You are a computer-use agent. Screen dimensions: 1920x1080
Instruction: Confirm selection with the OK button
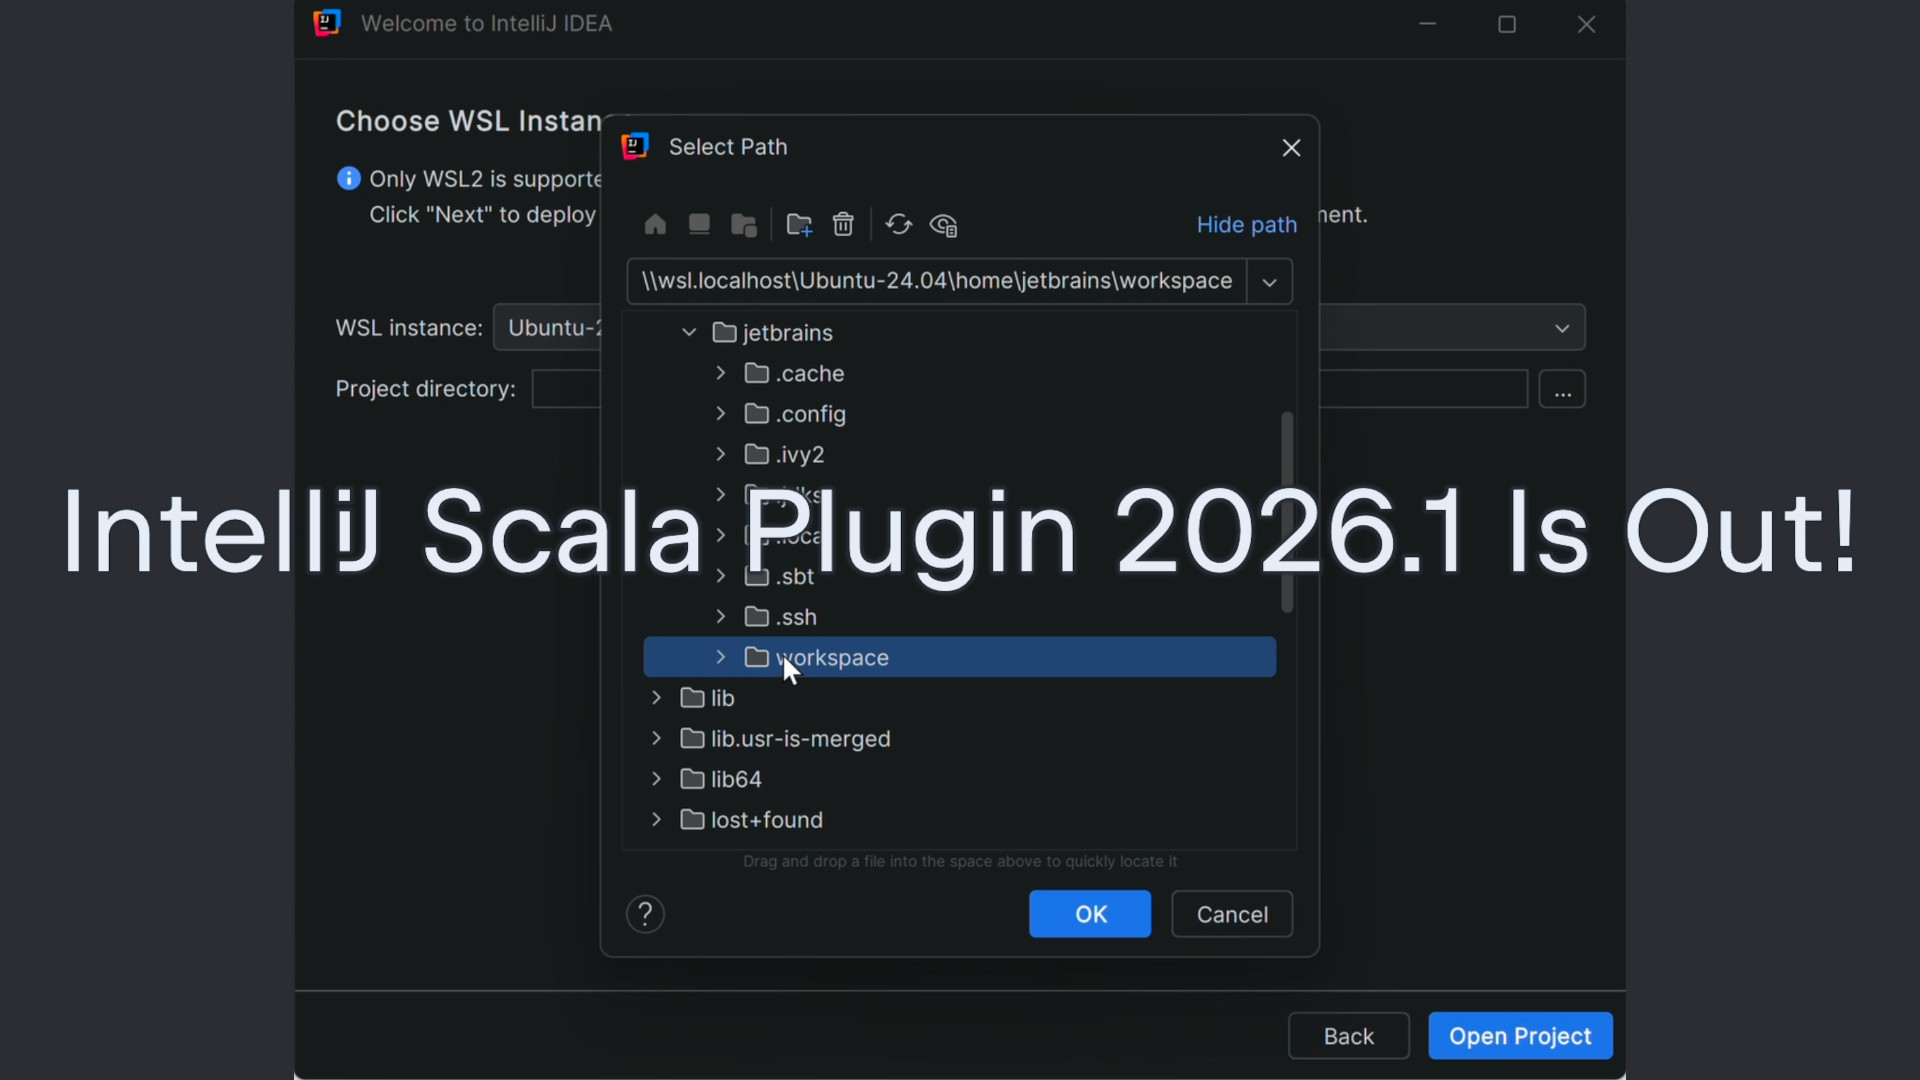[1089, 913]
